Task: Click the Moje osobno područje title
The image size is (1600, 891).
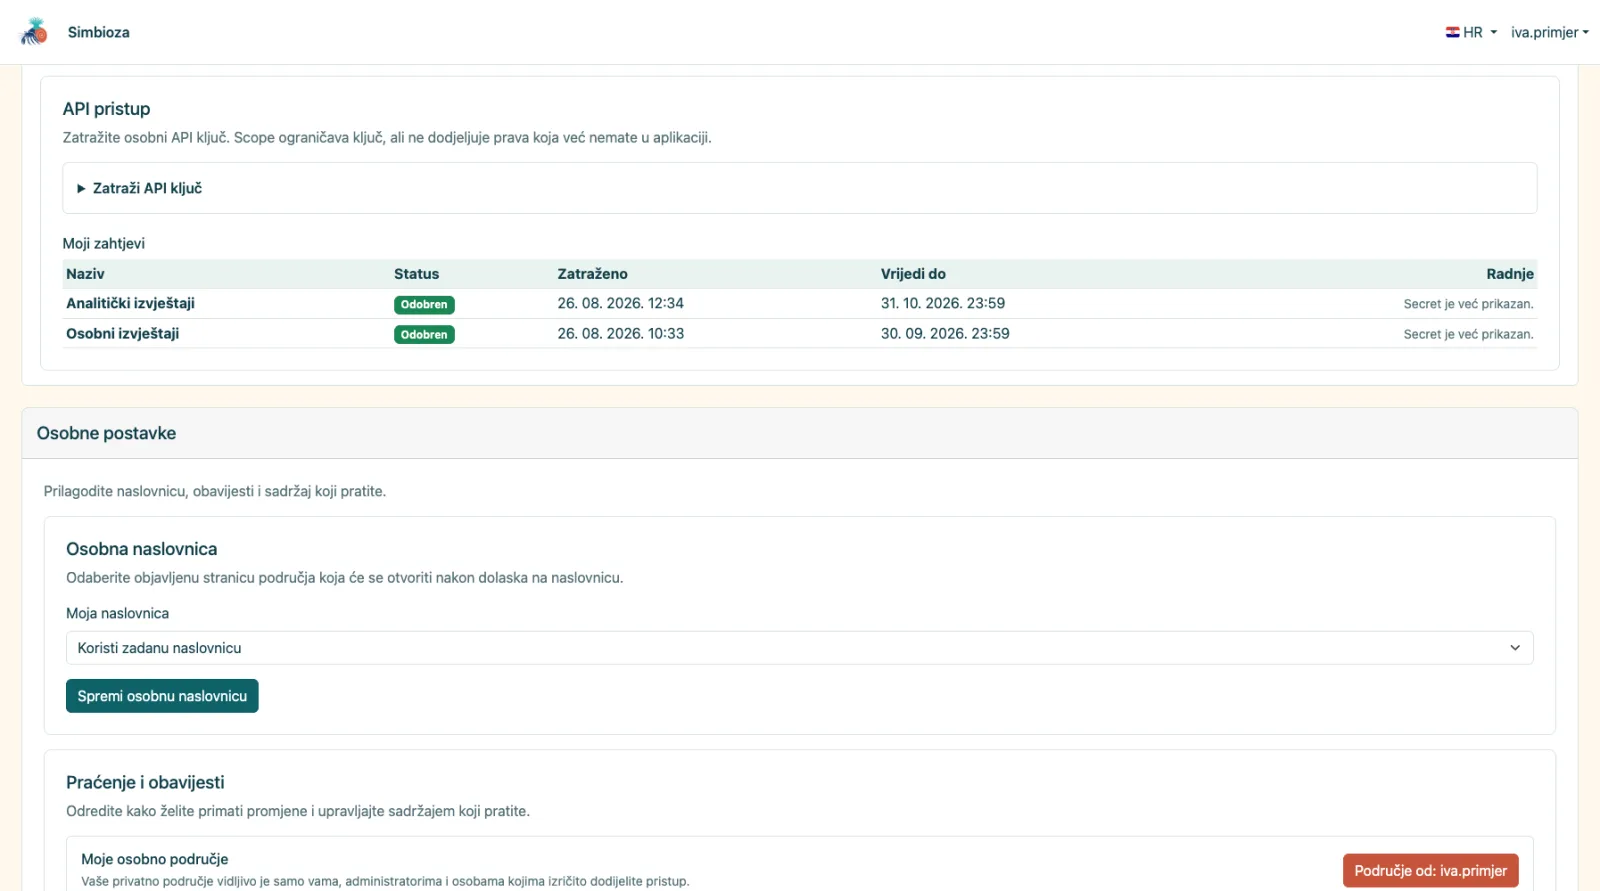Action: [x=154, y=859]
